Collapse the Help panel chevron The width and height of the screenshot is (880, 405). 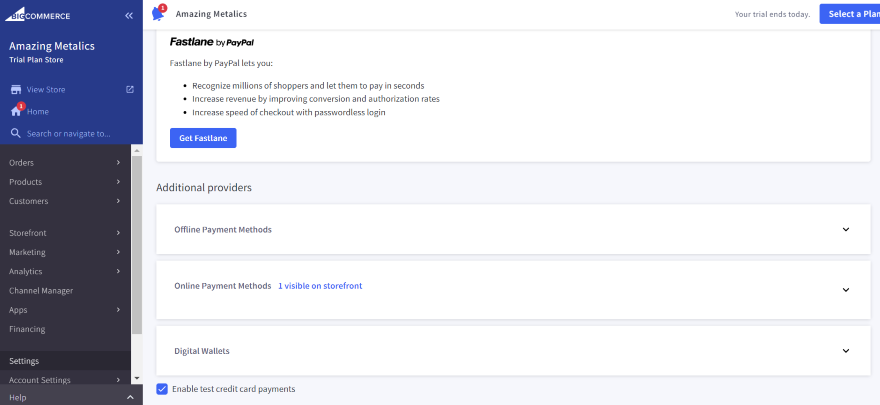[x=130, y=398]
